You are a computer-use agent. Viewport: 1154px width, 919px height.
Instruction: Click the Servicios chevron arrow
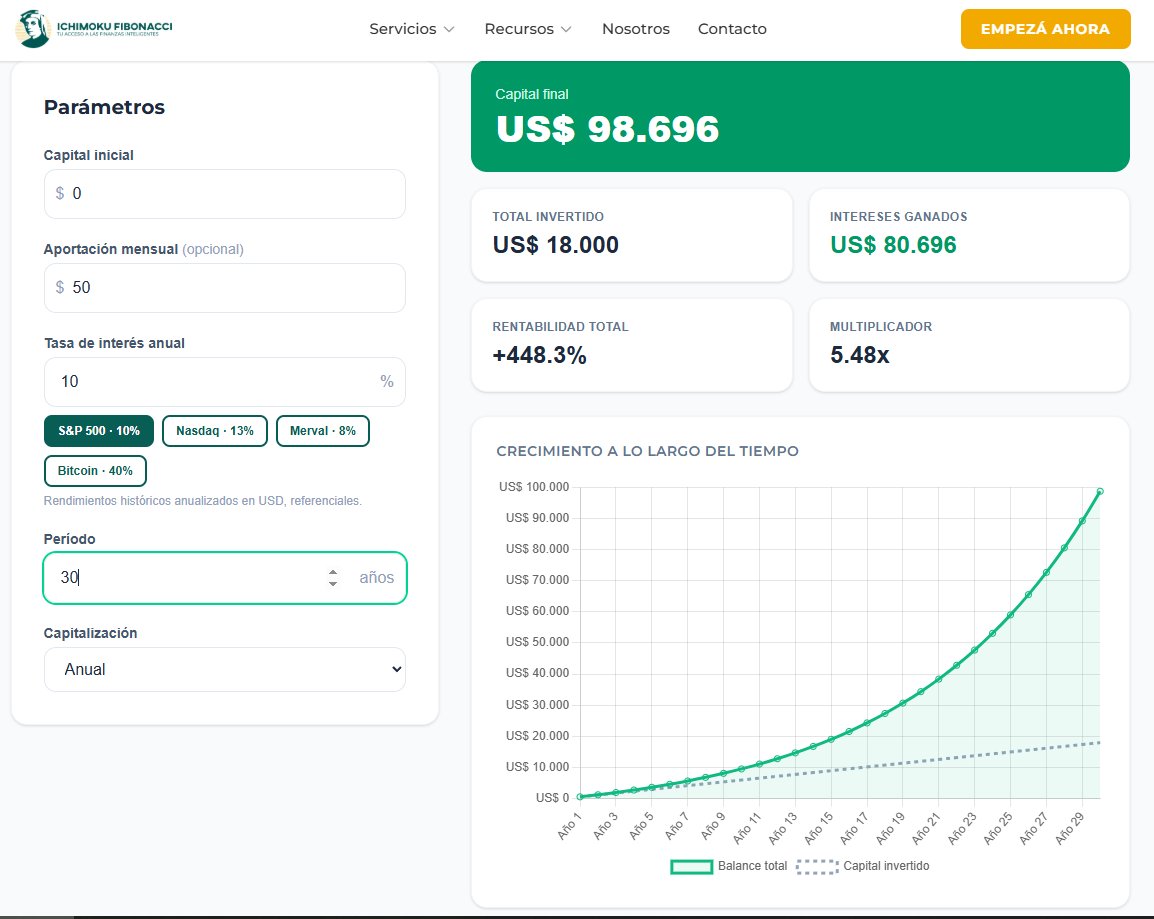point(449,29)
